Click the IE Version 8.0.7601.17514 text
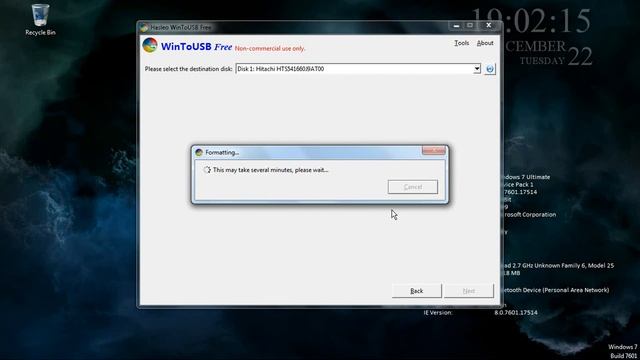This screenshot has height=360, width=640. point(480,313)
